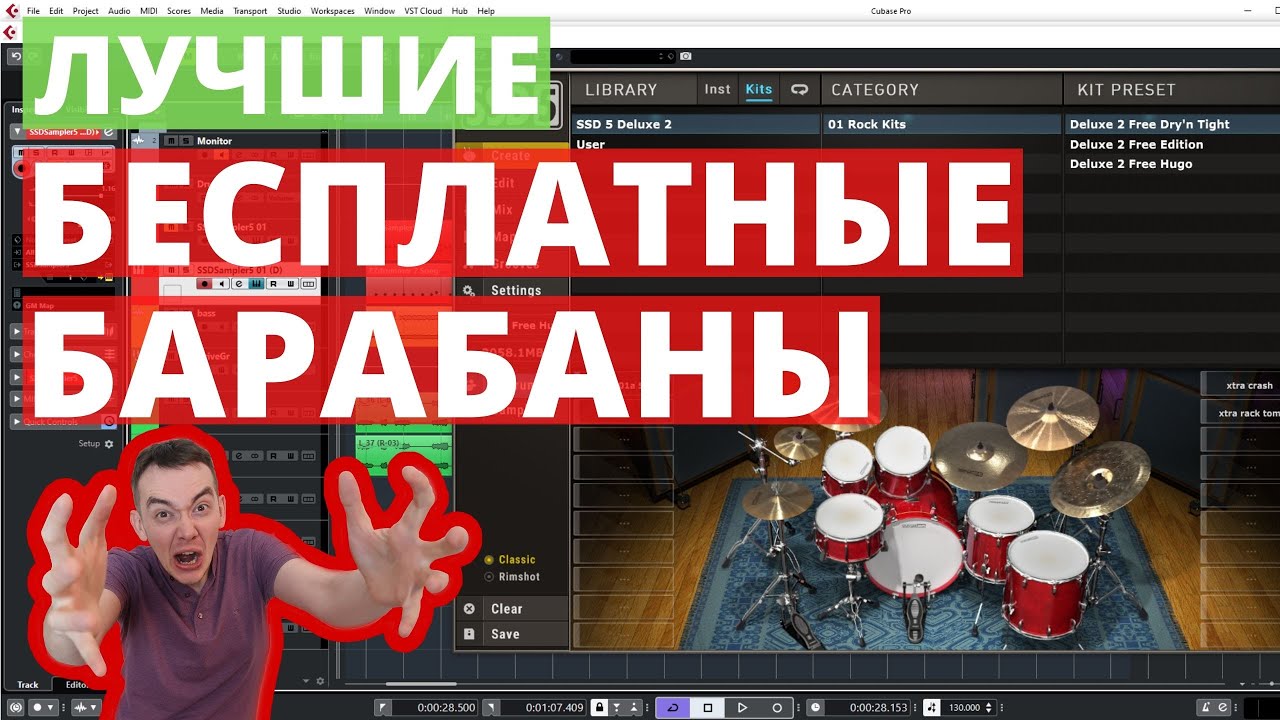Image resolution: width=1280 pixels, height=720 pixels.
Task: Click the transport Record button
Action: click(x=777, y=707)
